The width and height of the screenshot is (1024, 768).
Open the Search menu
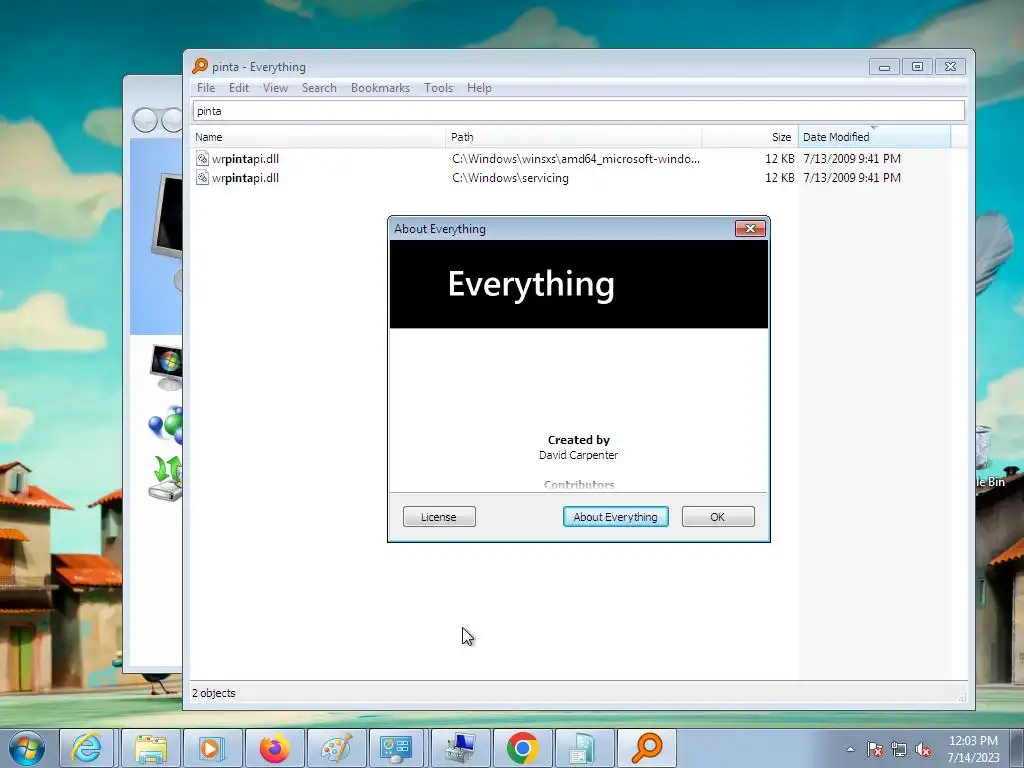[x=319, y=88]
